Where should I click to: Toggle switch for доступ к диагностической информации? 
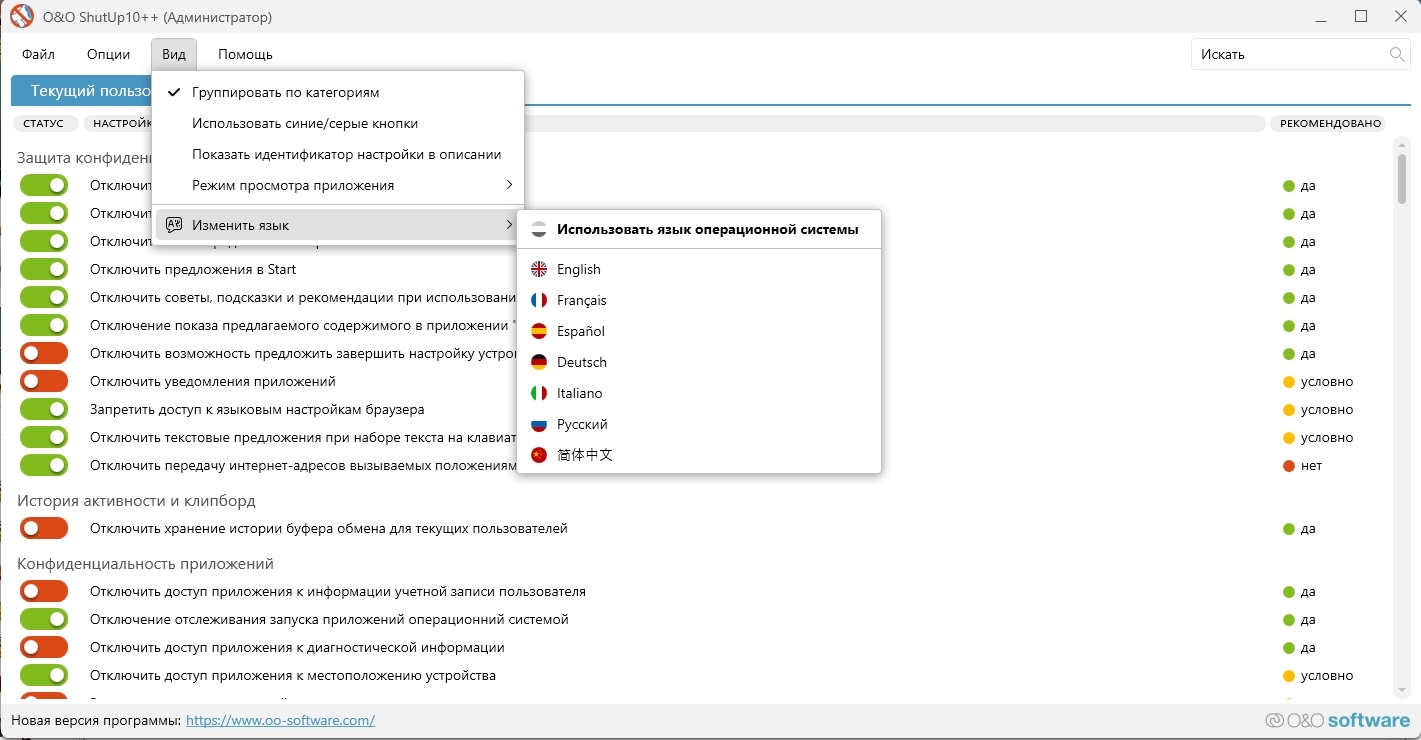tap(44, 647)
